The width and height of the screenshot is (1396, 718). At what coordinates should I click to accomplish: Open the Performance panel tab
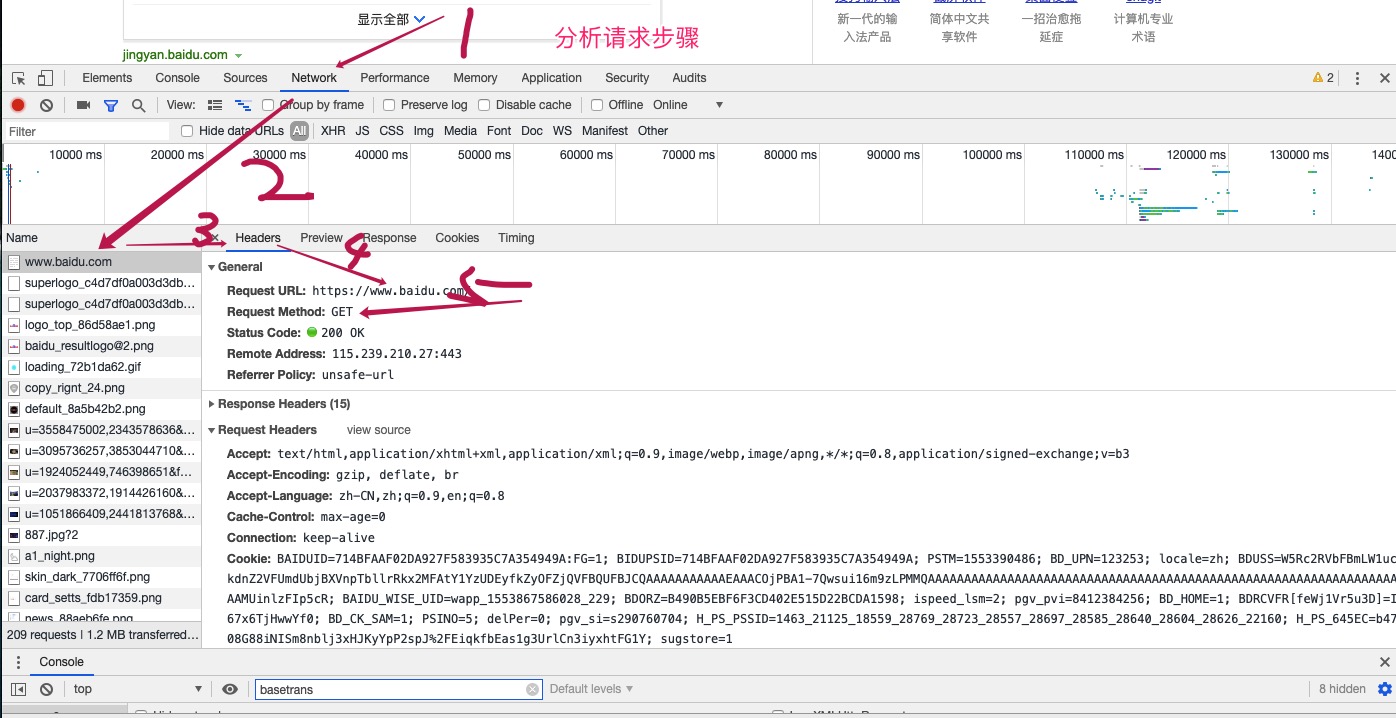[395, 78]
